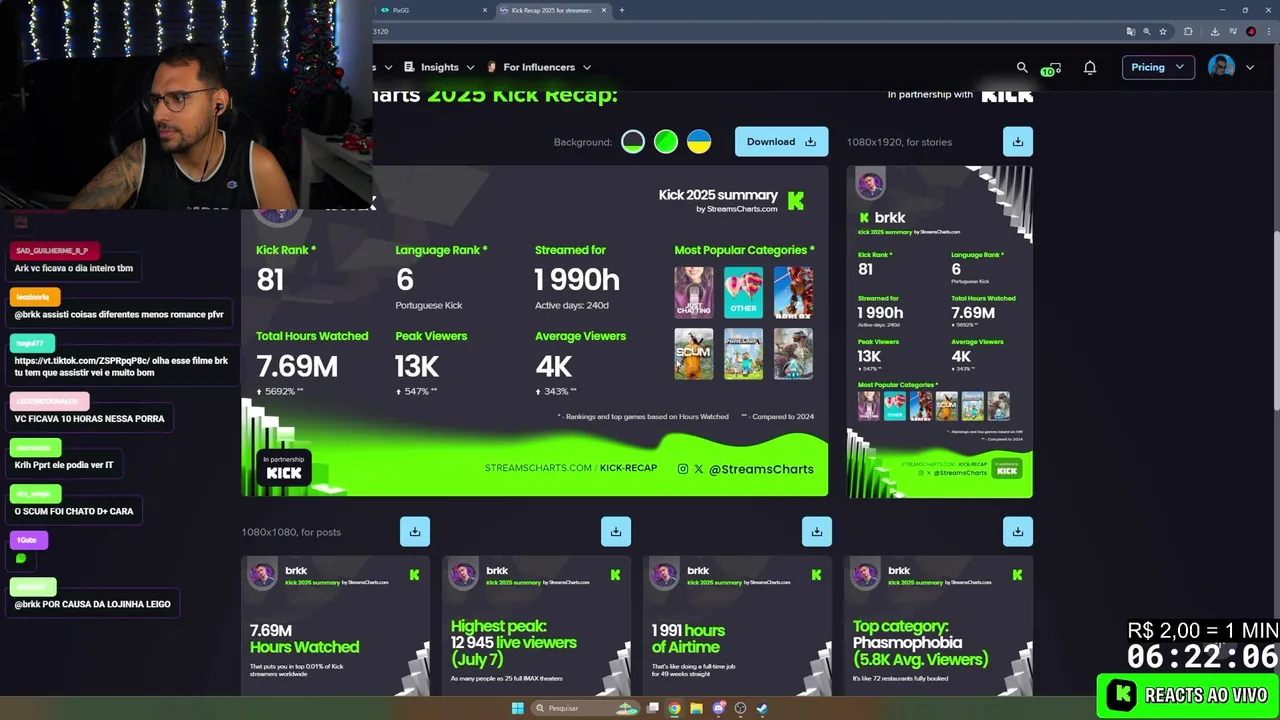Open Task View on the taskbar
The width and height of the screenshot is (1280, 720).
click(x=653, y=708)
